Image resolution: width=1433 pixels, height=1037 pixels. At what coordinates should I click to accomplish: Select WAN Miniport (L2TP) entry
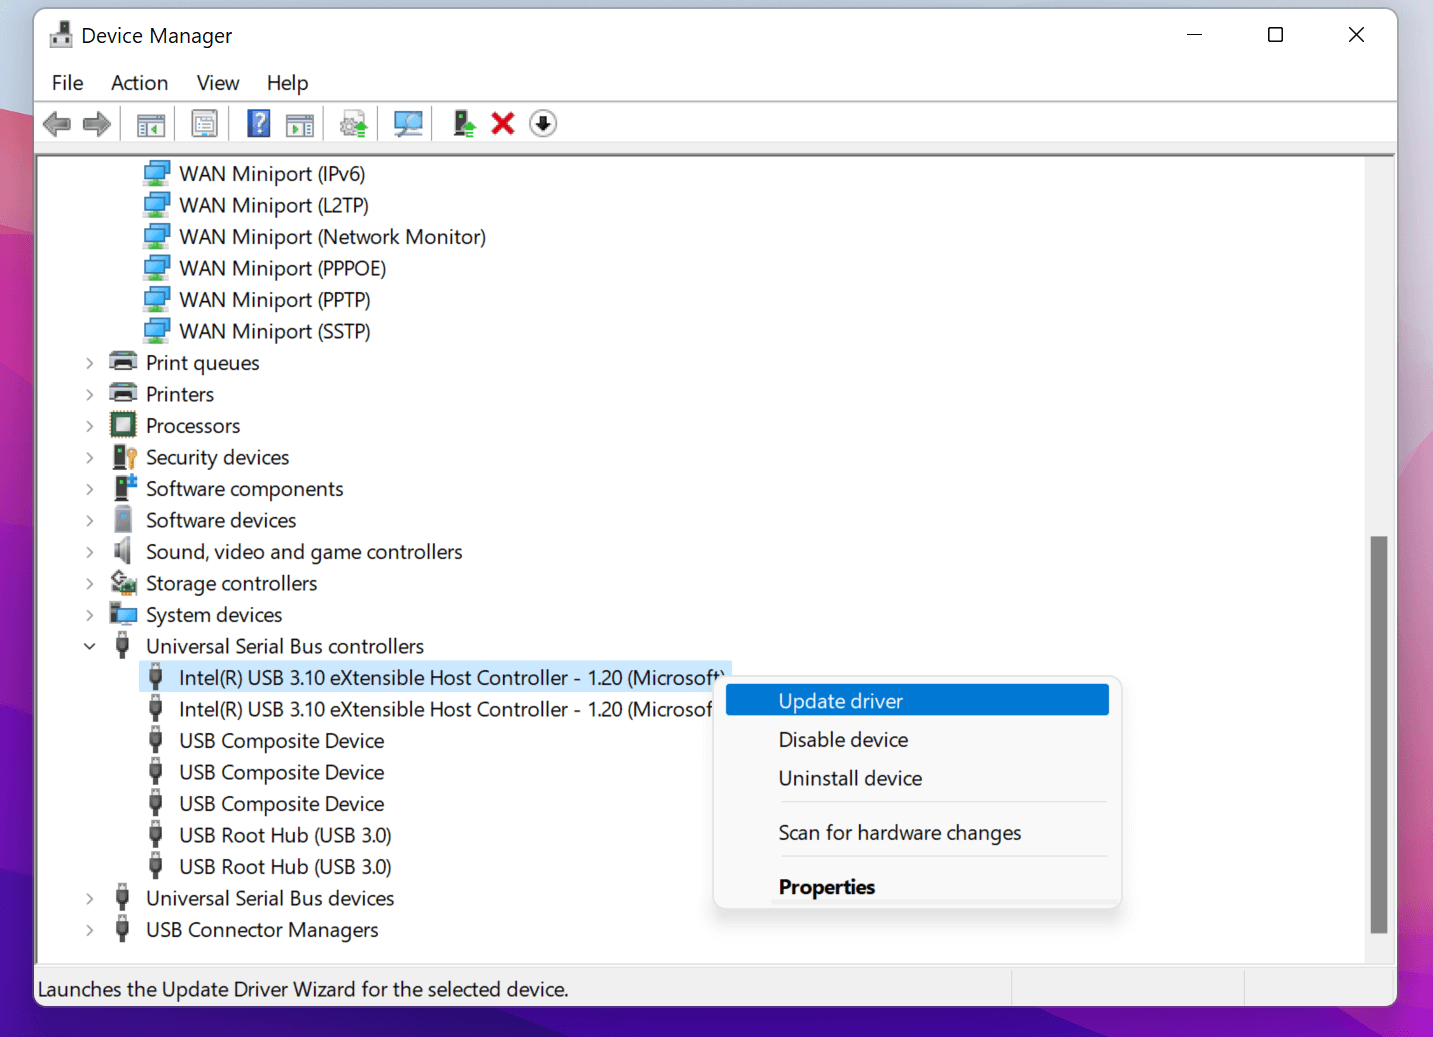(274, 205)
